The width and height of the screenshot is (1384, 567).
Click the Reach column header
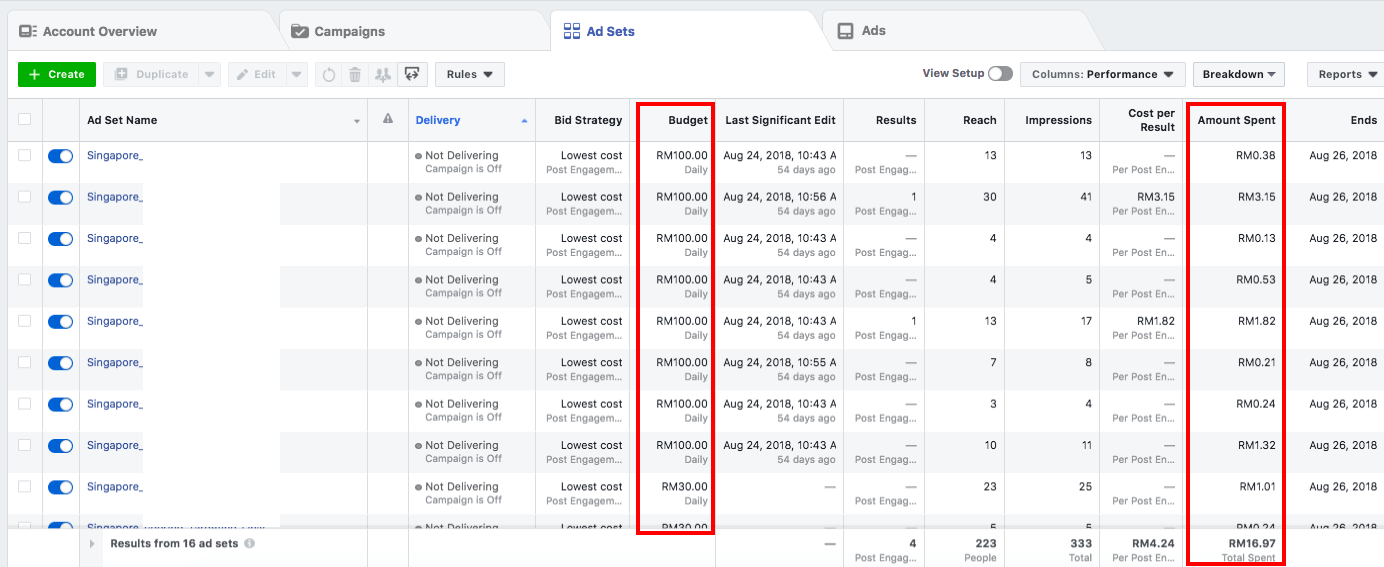pos(980,120)
